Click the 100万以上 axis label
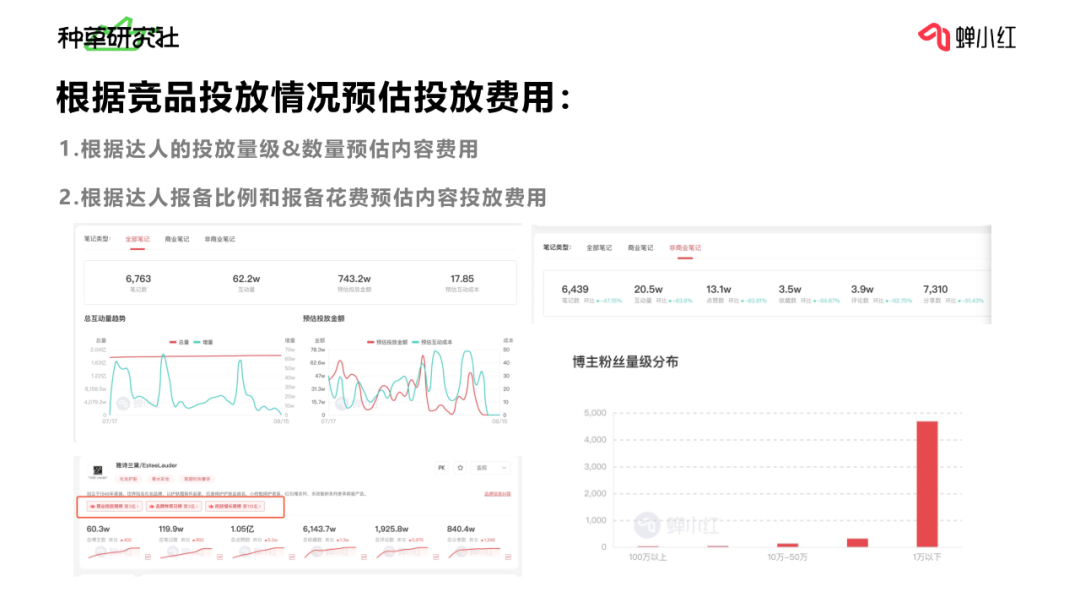The height and width of the screenshot is (608, 1080). [647, 557]
